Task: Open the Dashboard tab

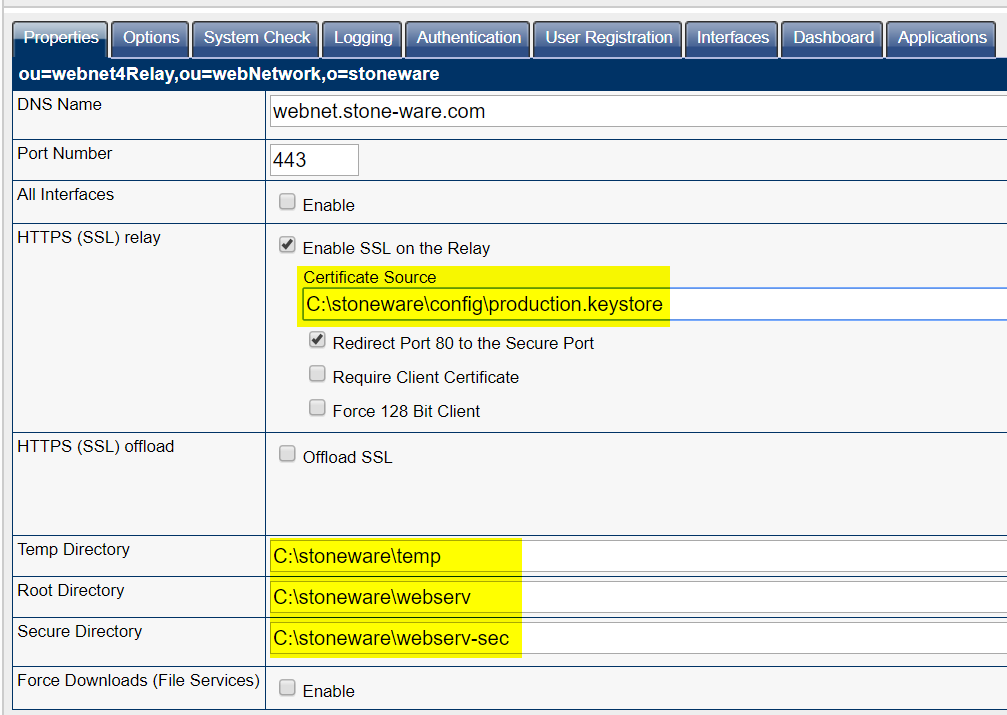Action: 833,39
